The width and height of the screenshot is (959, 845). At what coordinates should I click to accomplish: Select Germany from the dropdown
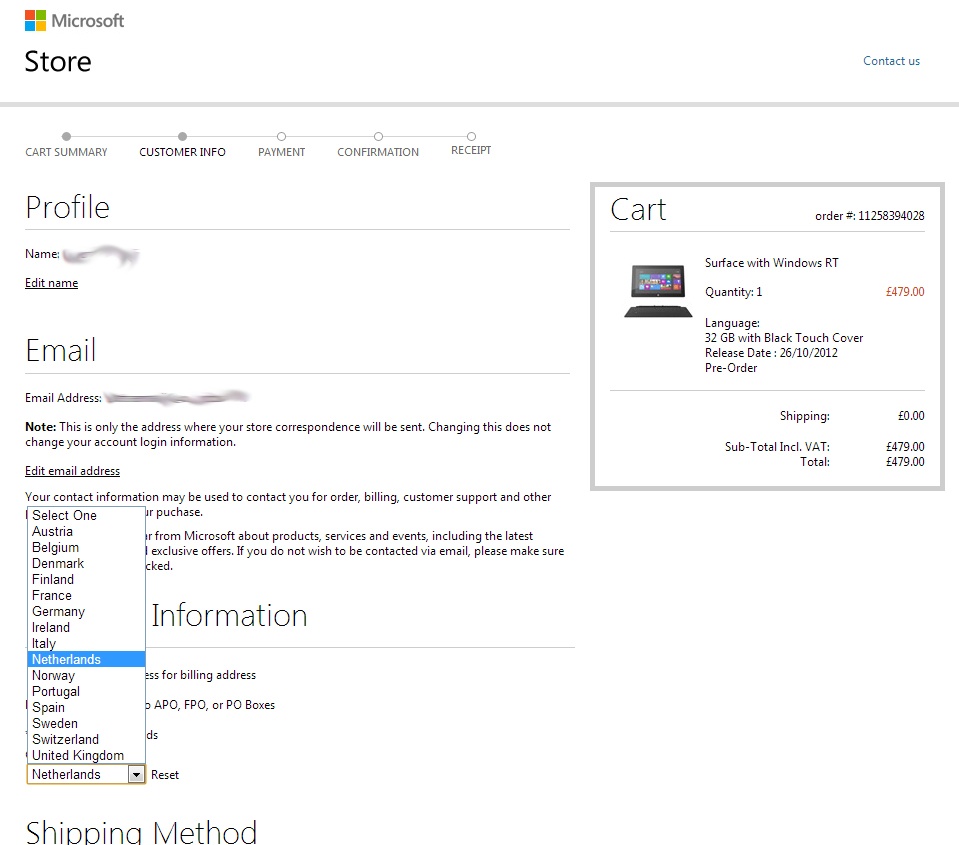click(86, 611)
